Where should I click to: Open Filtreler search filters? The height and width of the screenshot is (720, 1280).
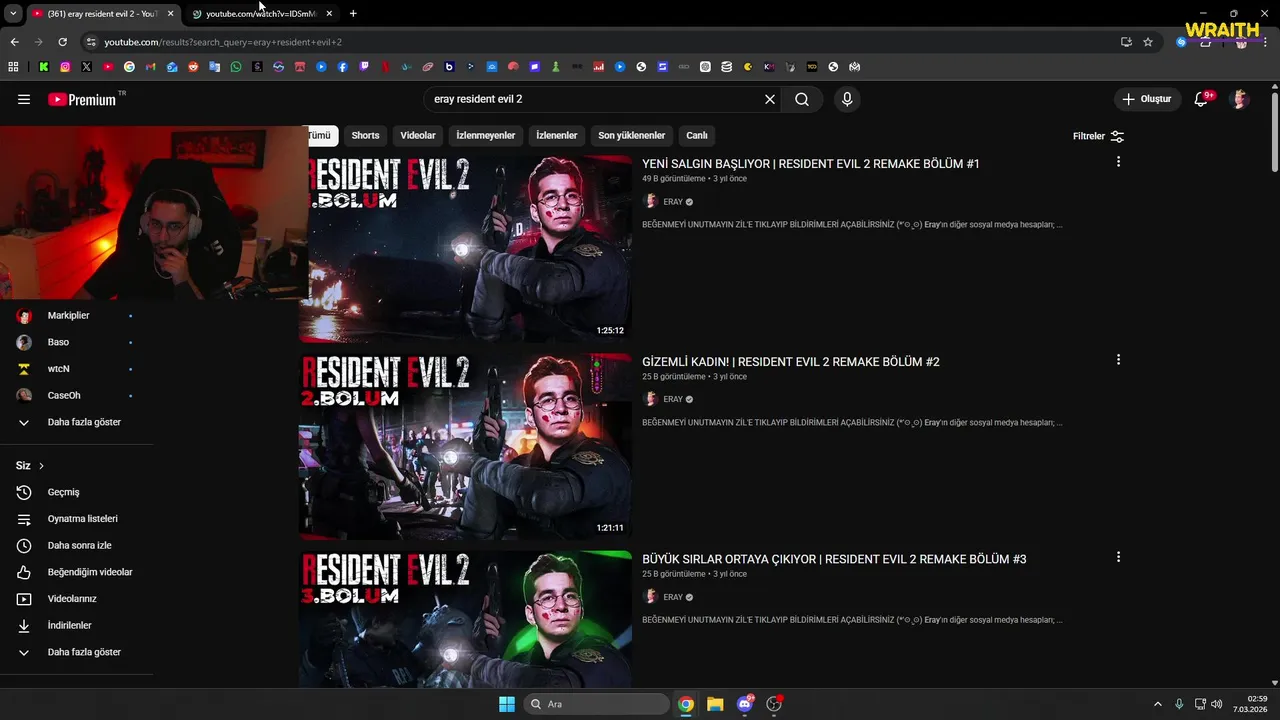click(1098, 136)
